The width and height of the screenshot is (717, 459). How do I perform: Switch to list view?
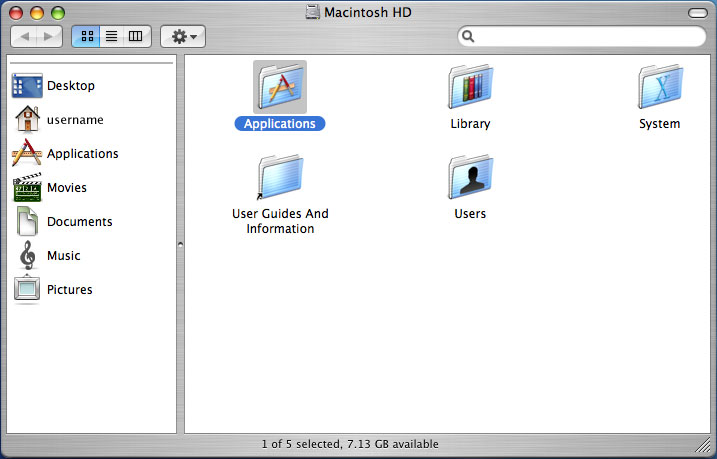click(x=111, y=36)
